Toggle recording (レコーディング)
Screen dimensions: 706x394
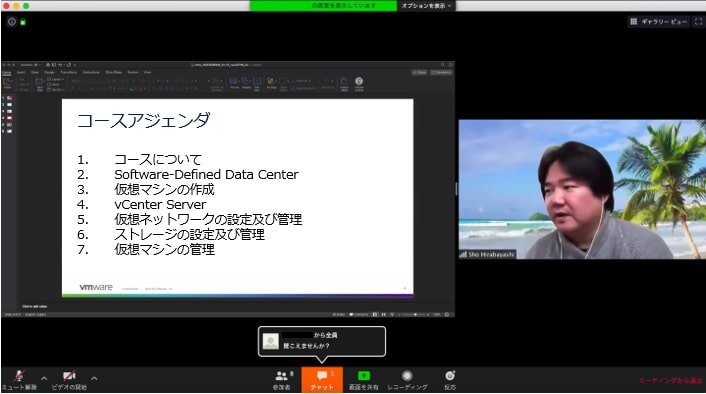pyautogui.click(x=407, y=380)
